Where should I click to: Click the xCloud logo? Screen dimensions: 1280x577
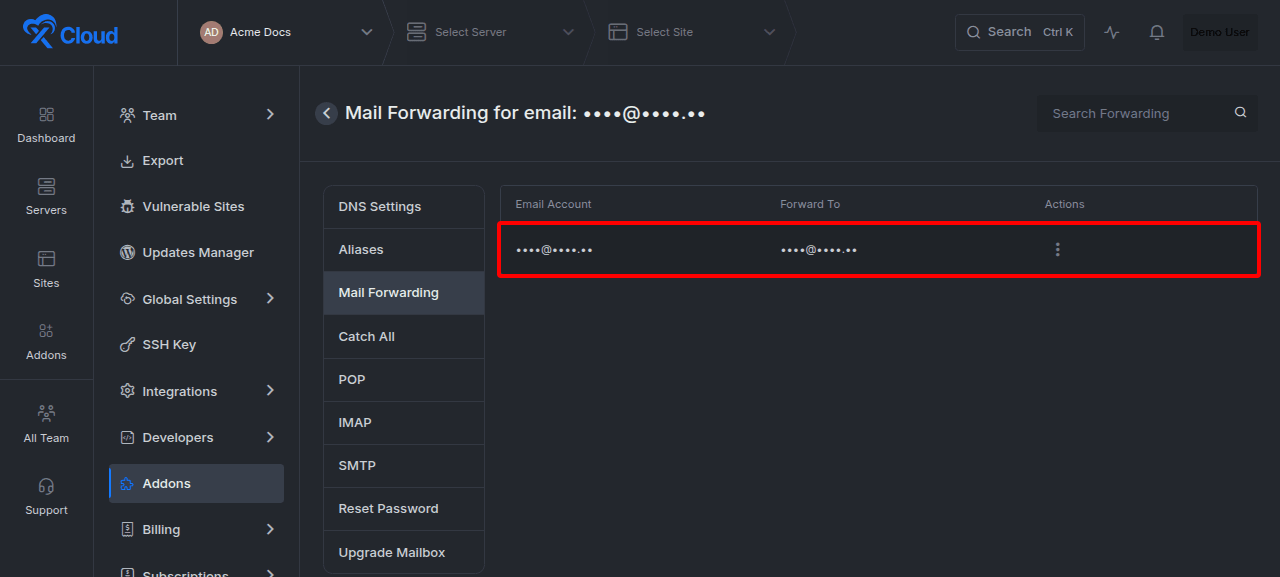[x=70, y=33]
